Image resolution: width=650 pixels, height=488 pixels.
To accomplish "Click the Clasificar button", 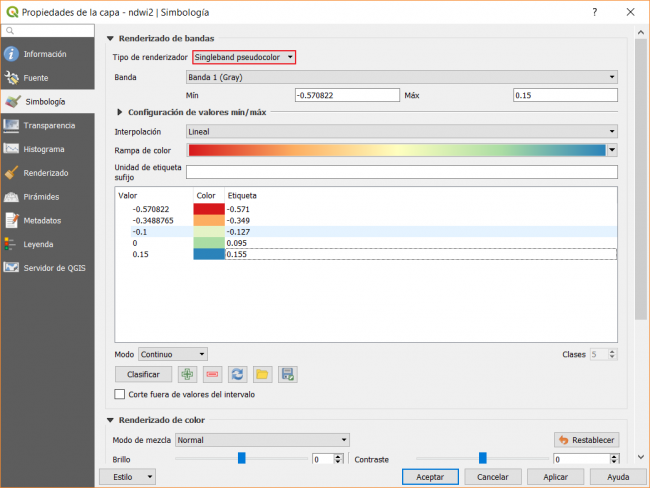I will click(143, 374).
